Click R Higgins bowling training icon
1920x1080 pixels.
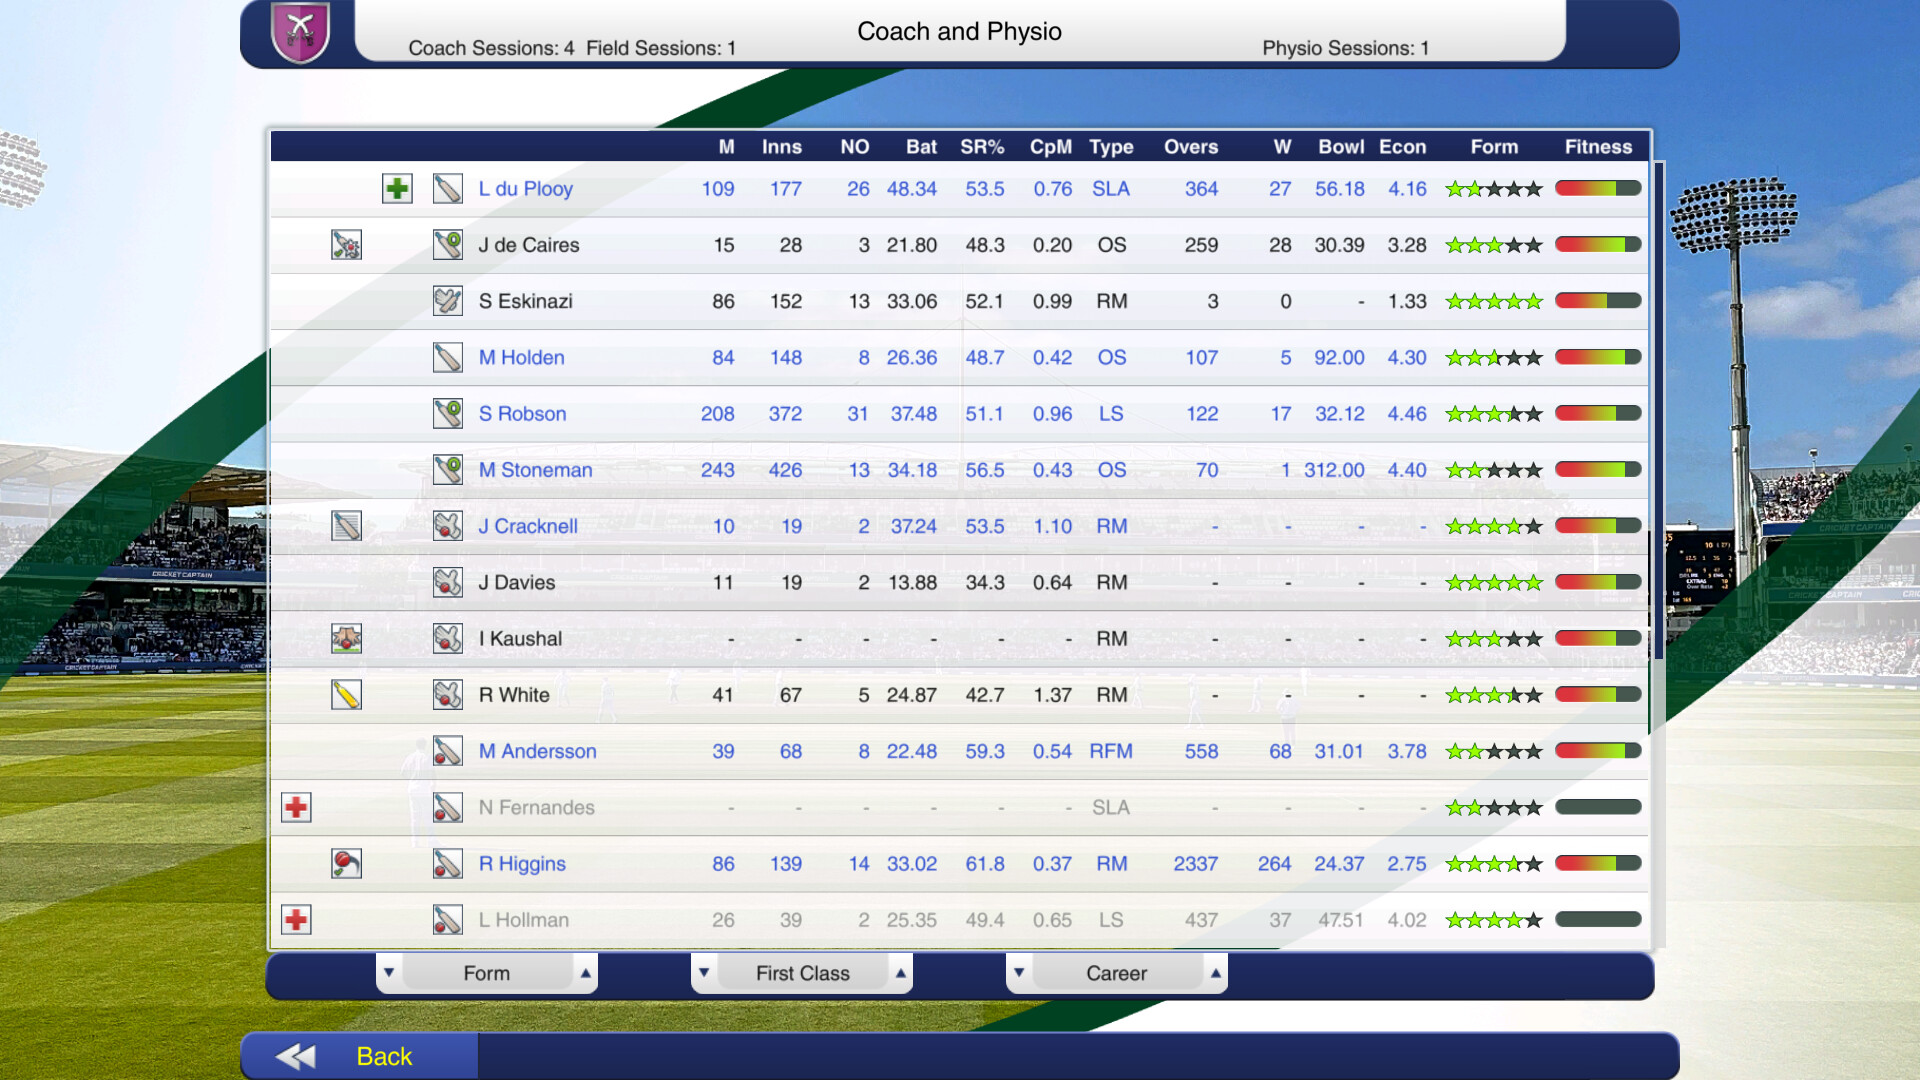[x=346, y=864]
